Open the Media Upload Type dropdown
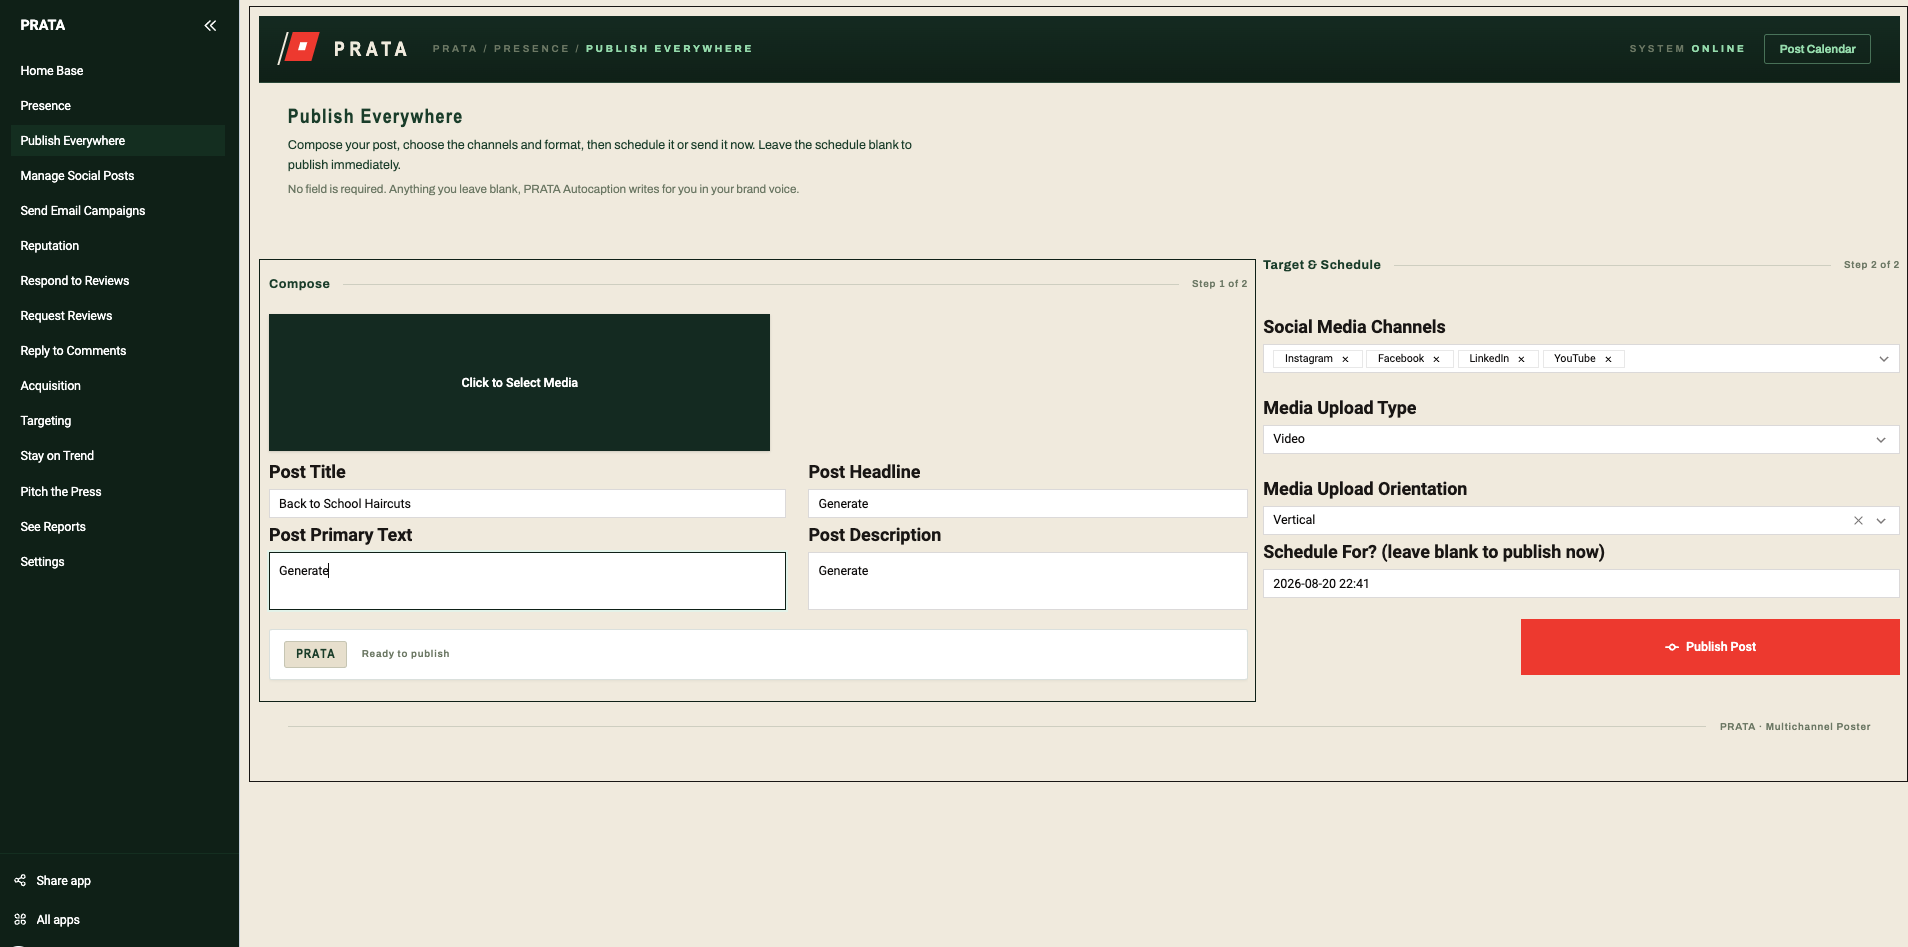 click(1881, 440)
